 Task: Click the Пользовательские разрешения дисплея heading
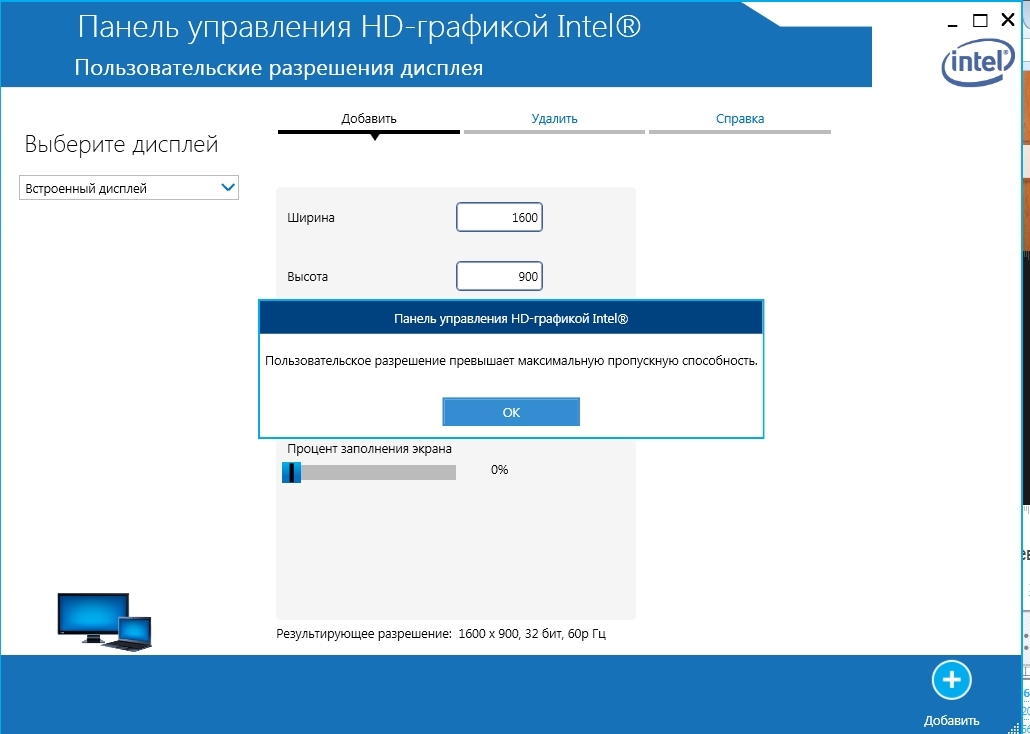(x=279, y=69)
